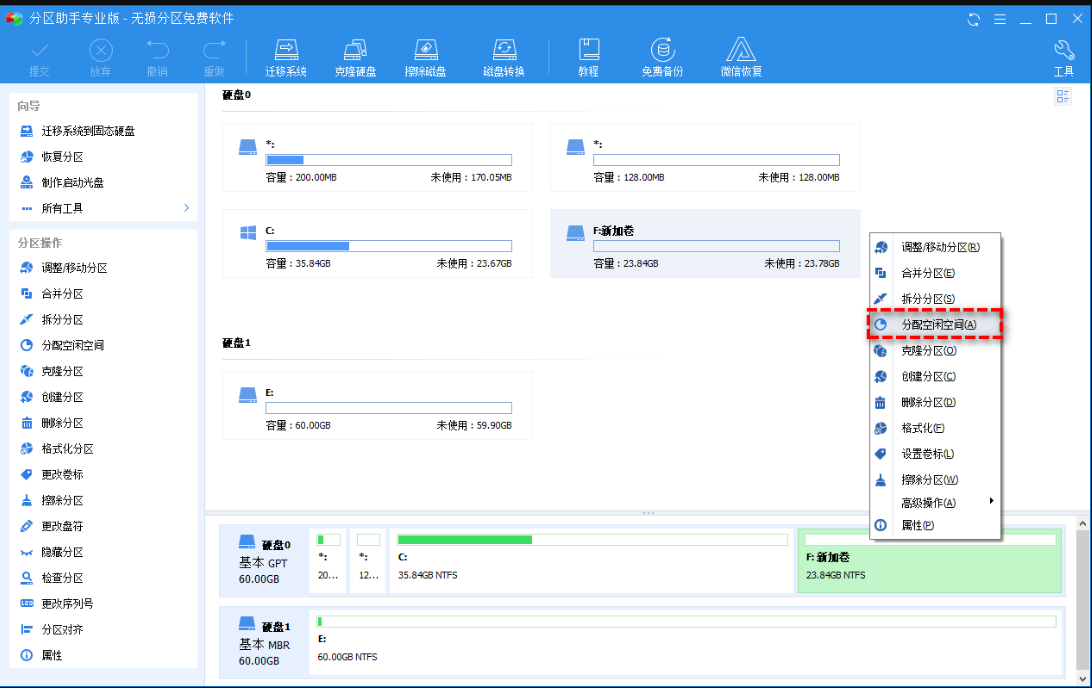
Task: Choose 格式化(F) in the context menu
Action: [x=935, y=428]
